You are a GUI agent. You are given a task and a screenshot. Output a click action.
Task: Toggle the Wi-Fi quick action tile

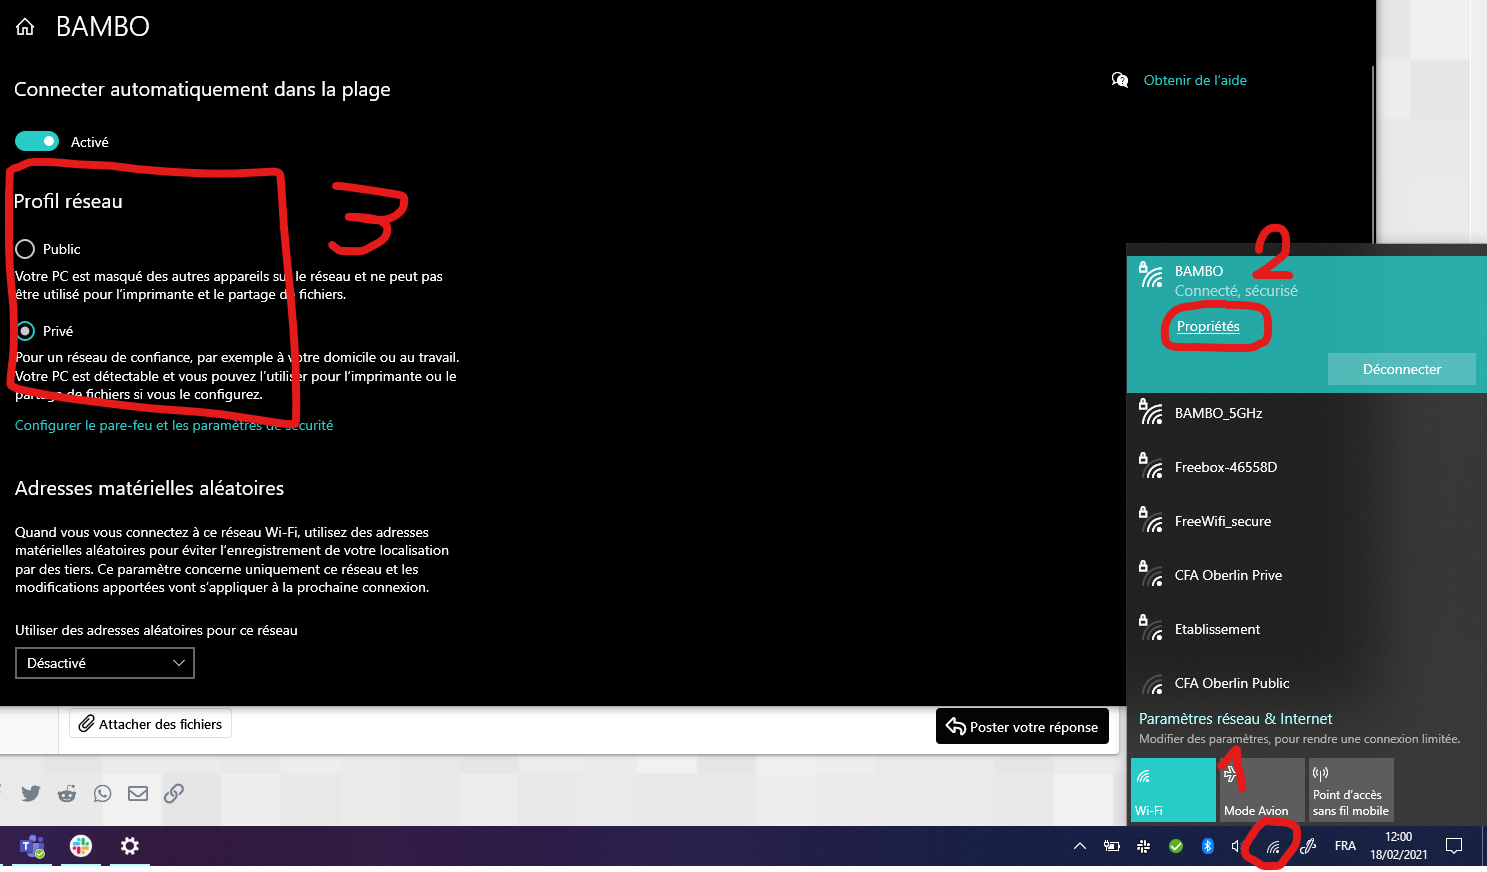1173,790
